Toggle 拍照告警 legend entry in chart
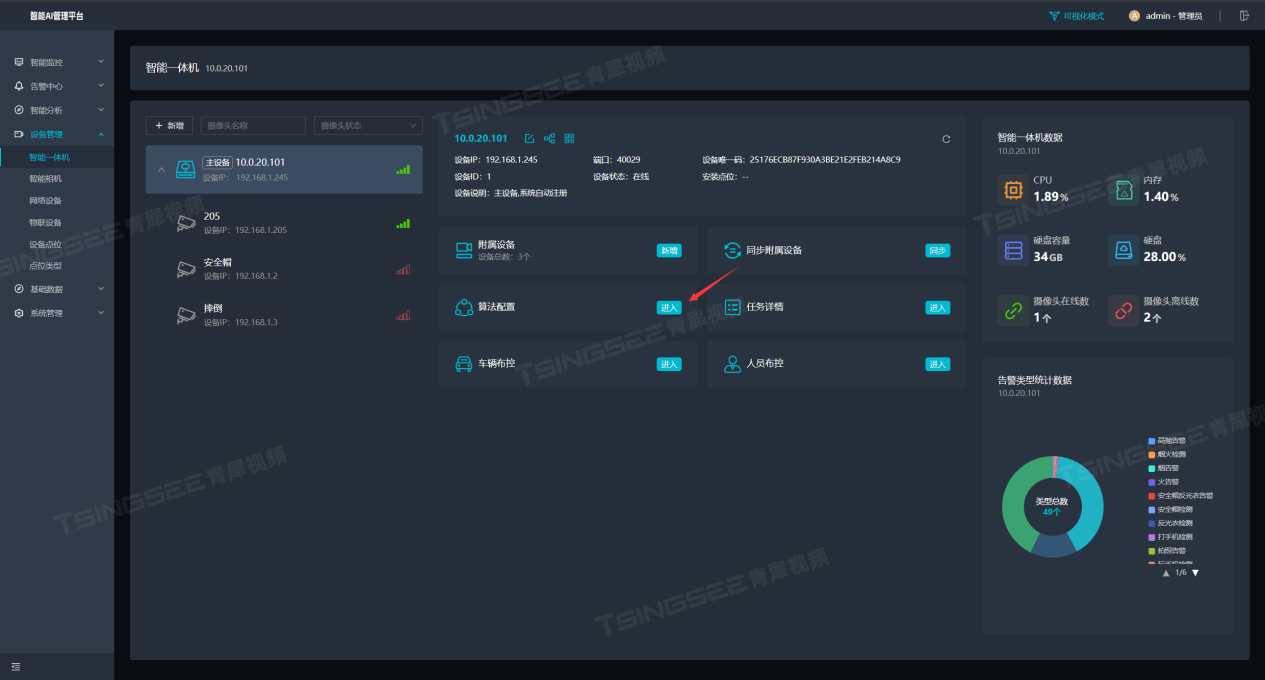 tap(1167, 551)
